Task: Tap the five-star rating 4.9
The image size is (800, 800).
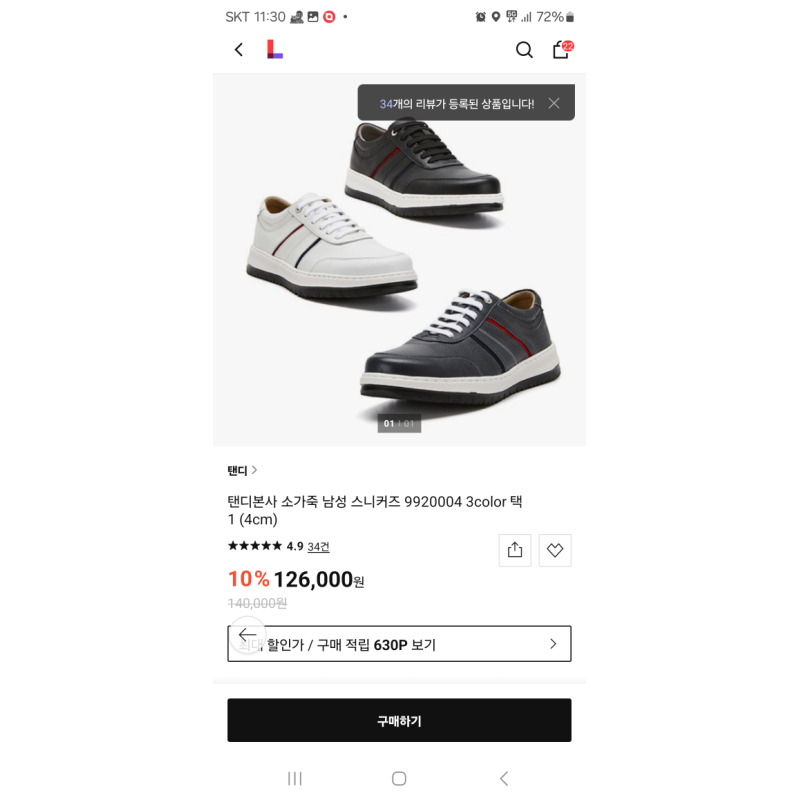Action: [265, 546]
